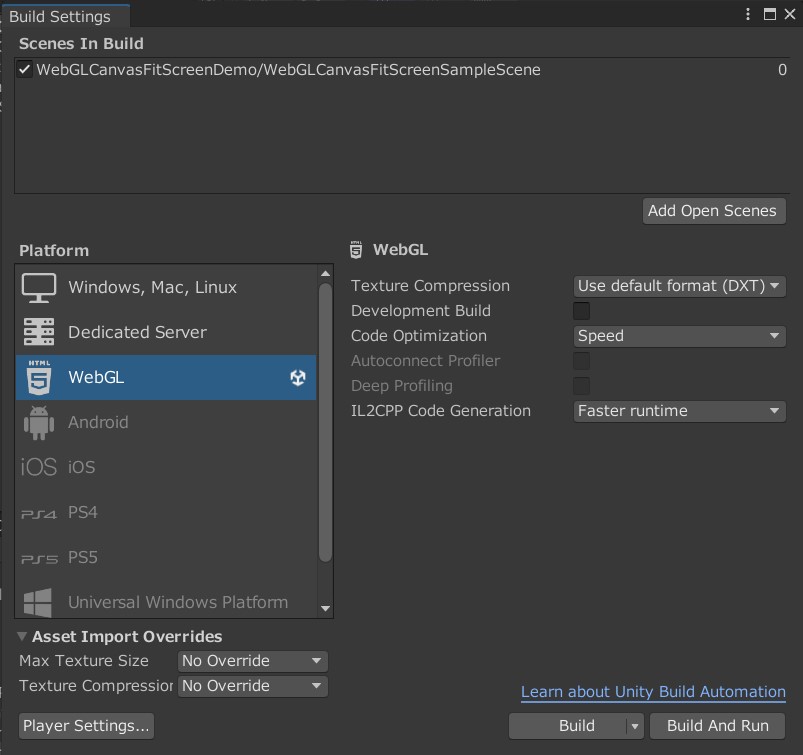Click the Development Build label

pyautogui.click(x=421, y=310)
